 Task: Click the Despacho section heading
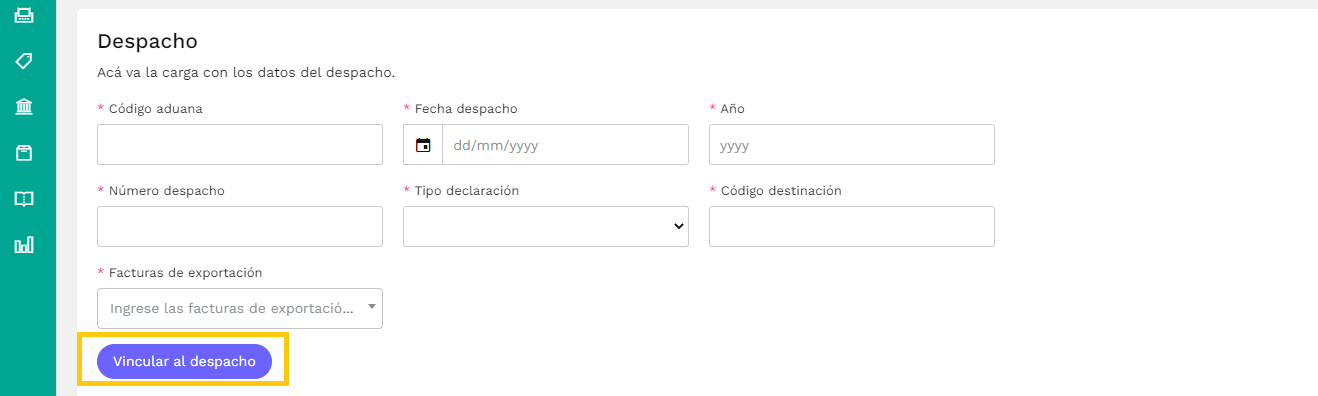tap(147, 41)
